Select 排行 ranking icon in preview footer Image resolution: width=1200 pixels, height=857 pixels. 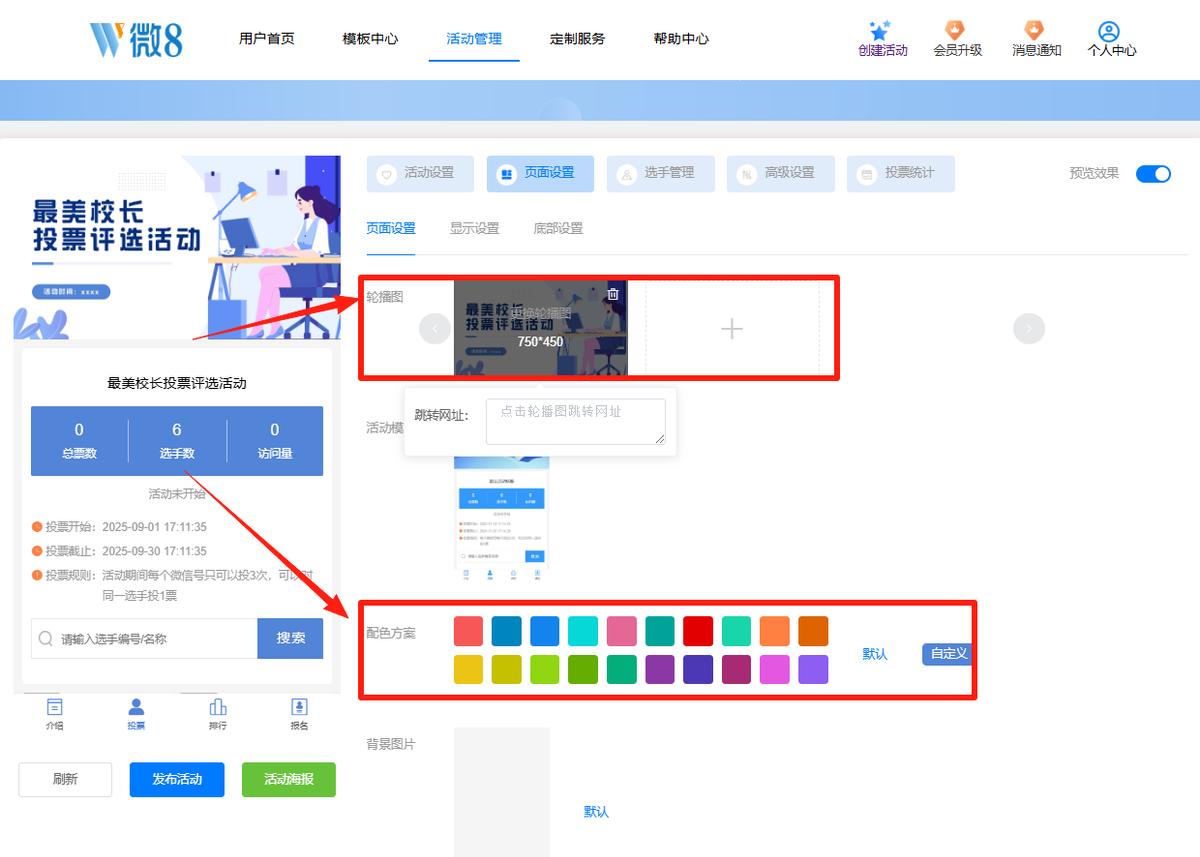(x=218, y=707)
